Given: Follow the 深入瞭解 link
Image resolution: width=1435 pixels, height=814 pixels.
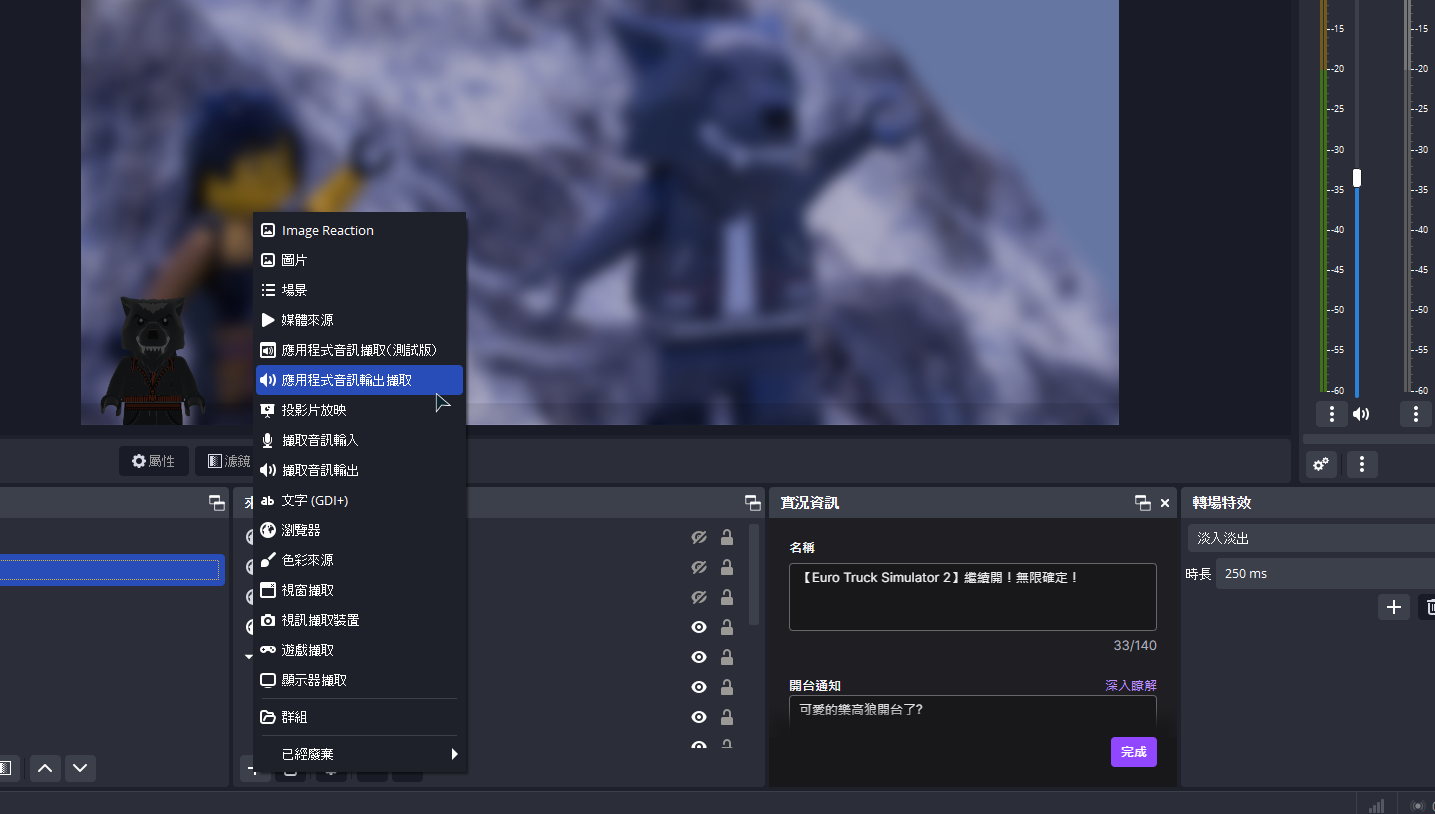Looking at the screenshot, I should pyautogui.click(x=1130, y=686).
